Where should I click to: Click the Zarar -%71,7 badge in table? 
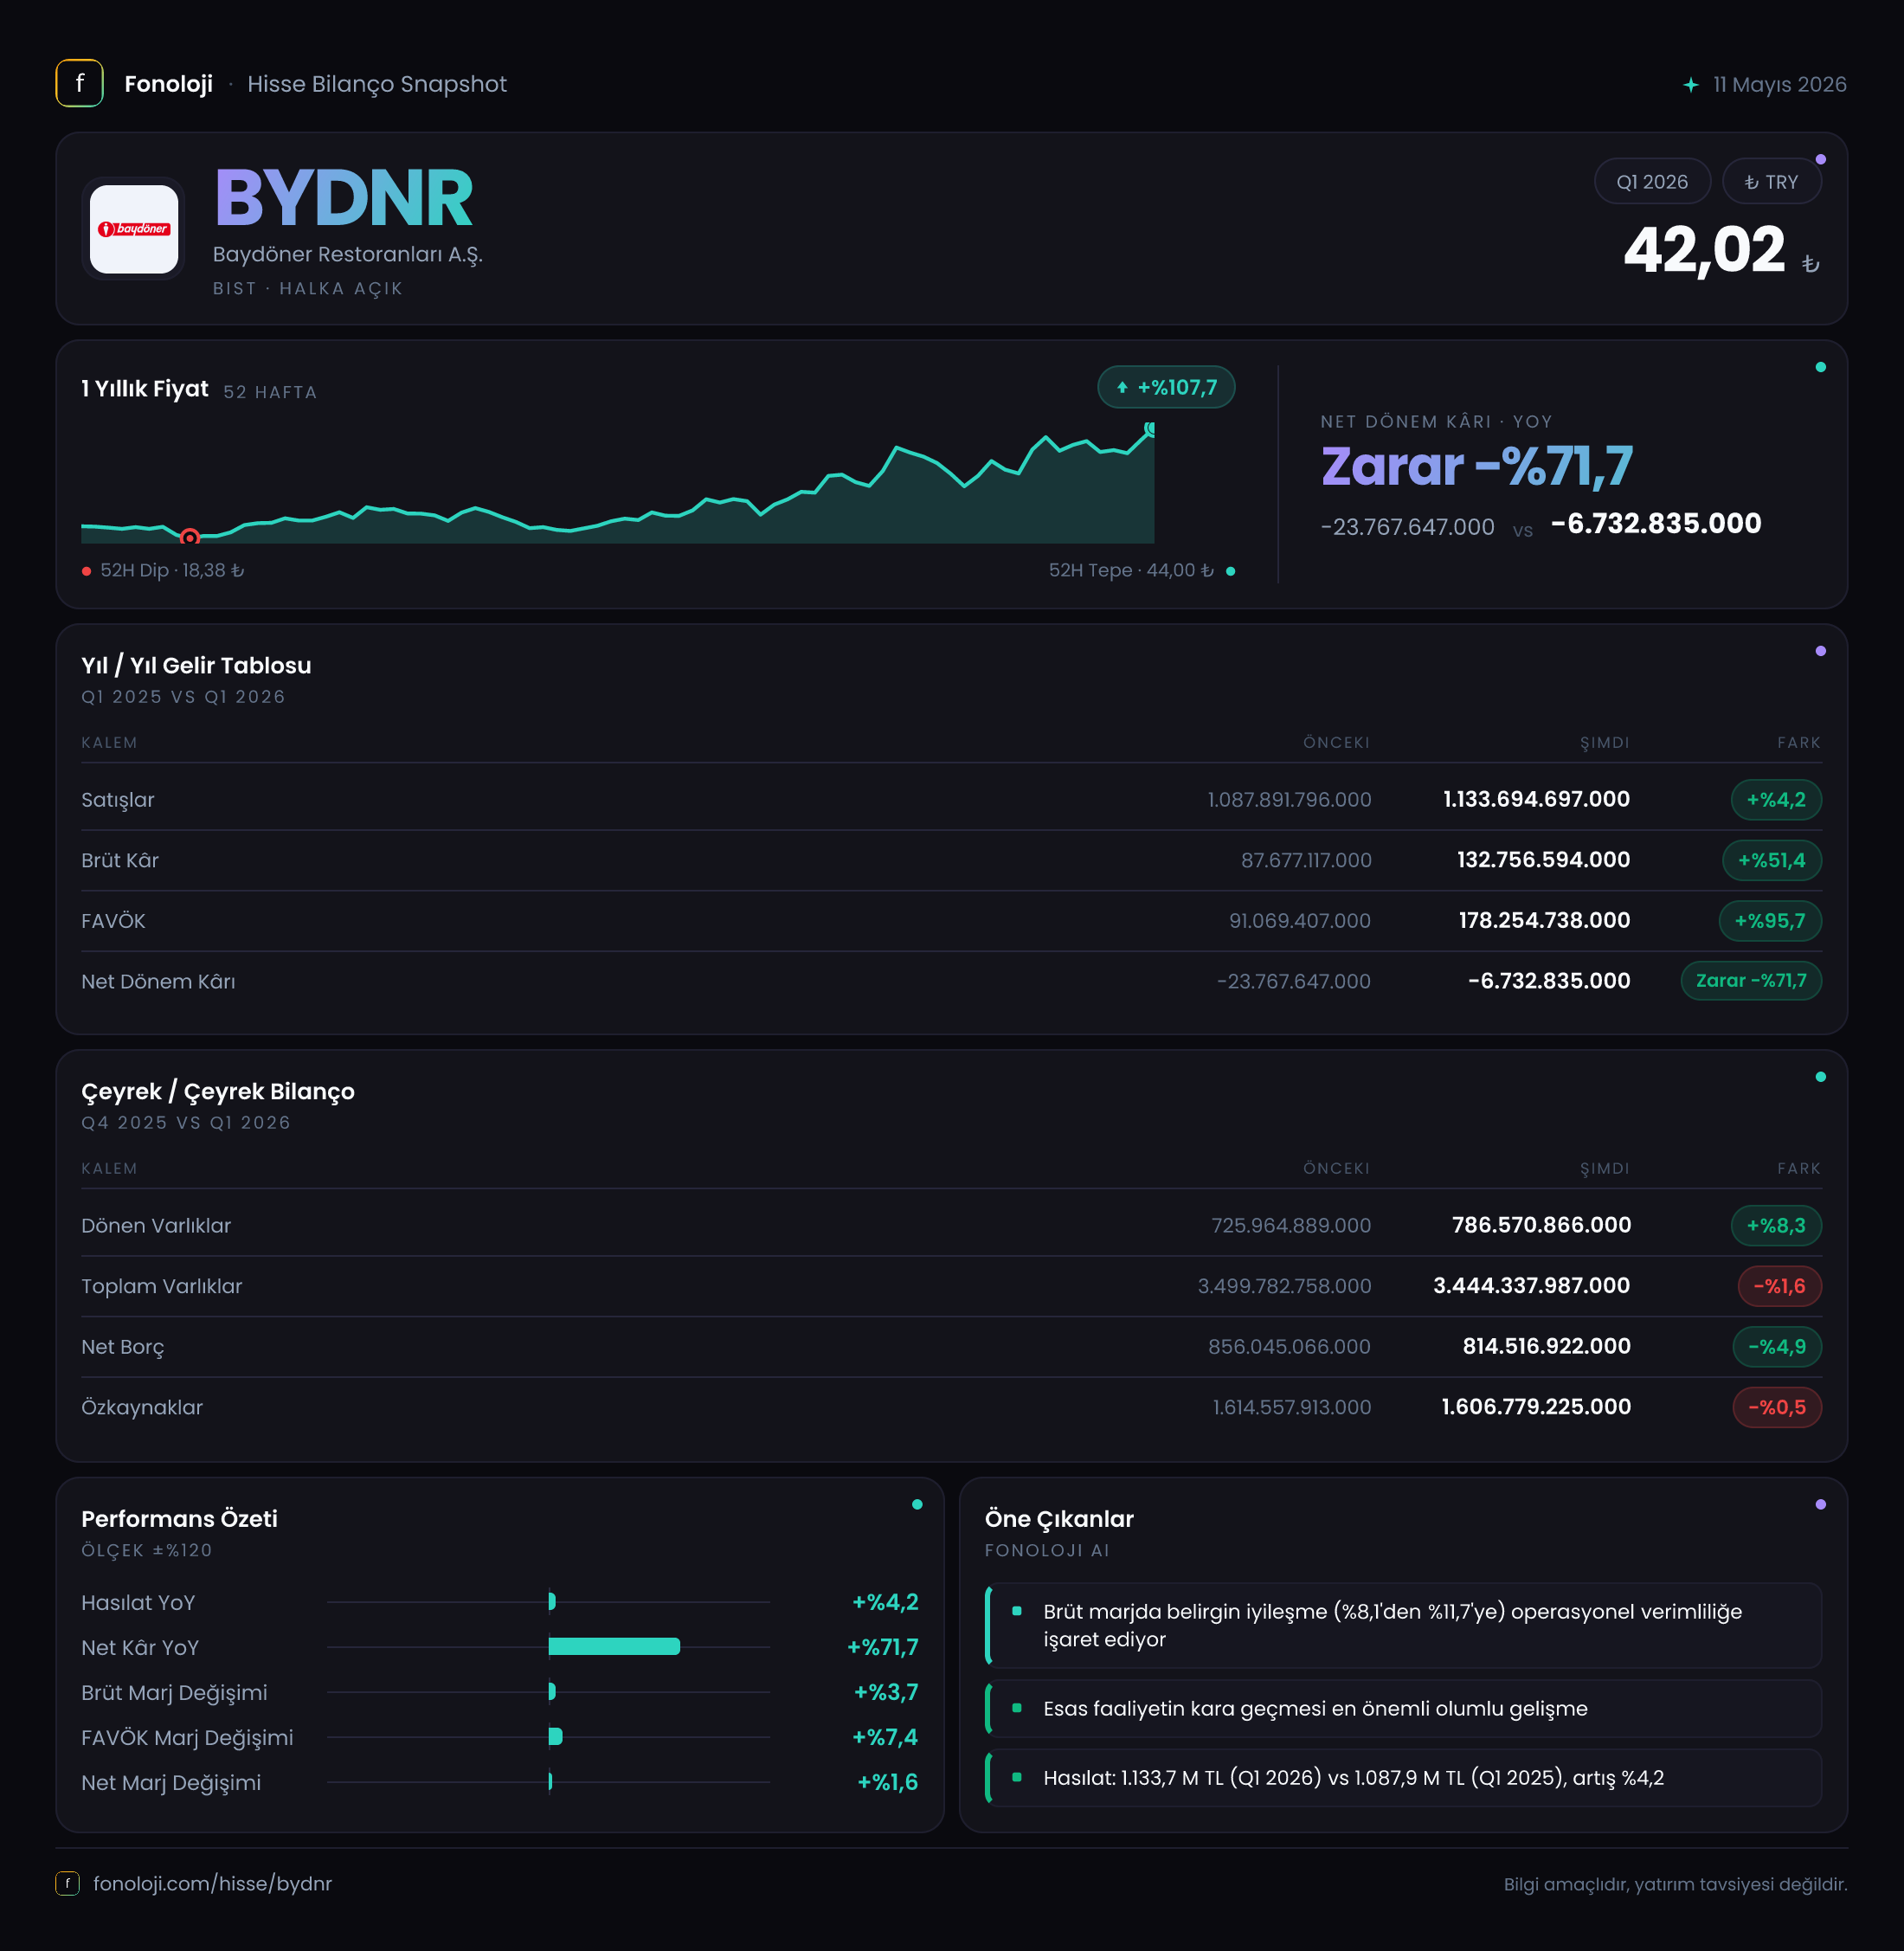[x=1750, y=981]
